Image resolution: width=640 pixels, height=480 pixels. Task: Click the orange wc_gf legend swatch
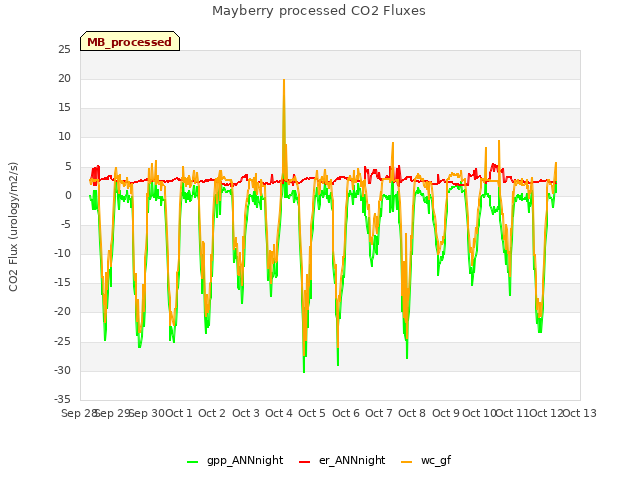[x=407, y=462]
